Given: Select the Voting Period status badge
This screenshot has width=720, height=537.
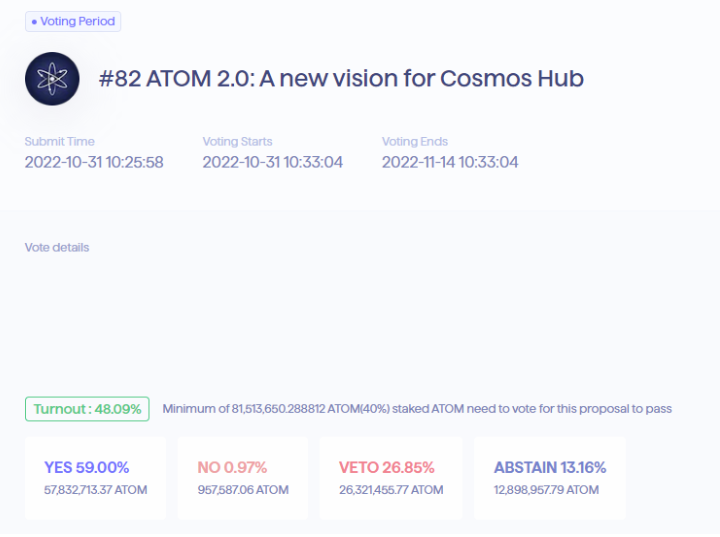Looking at the screenshot, I should pos(73,22).
